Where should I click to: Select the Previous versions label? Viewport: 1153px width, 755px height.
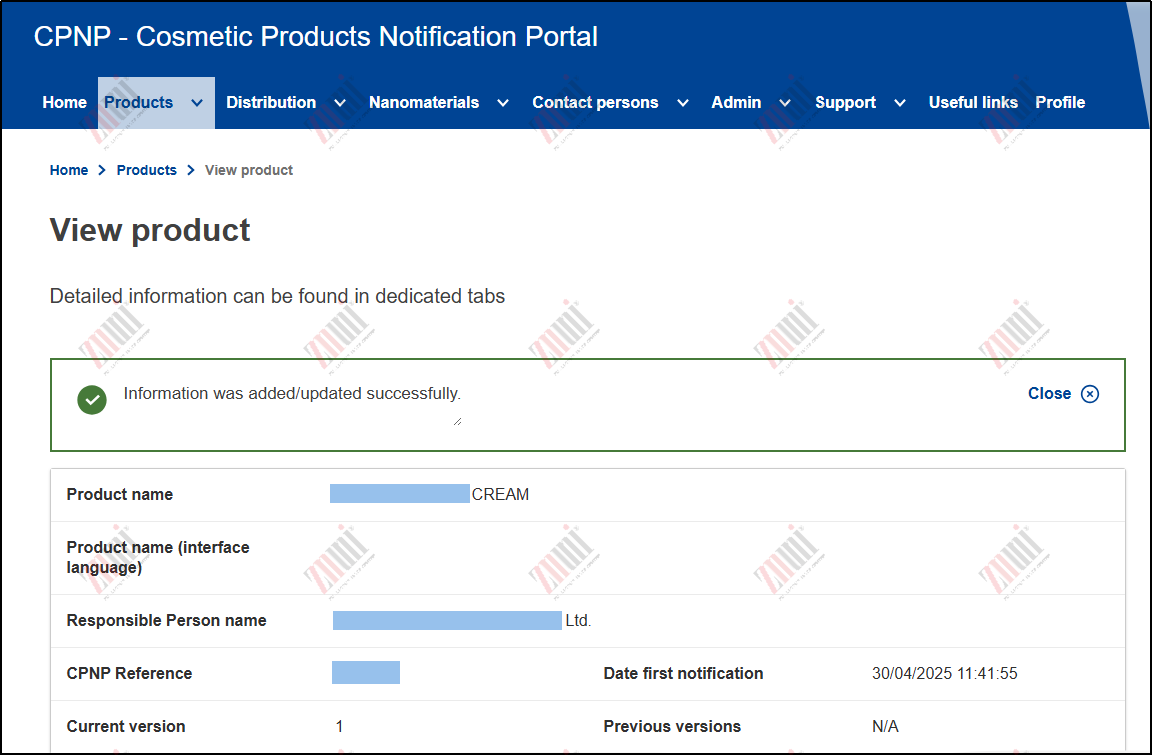(672, 726)
